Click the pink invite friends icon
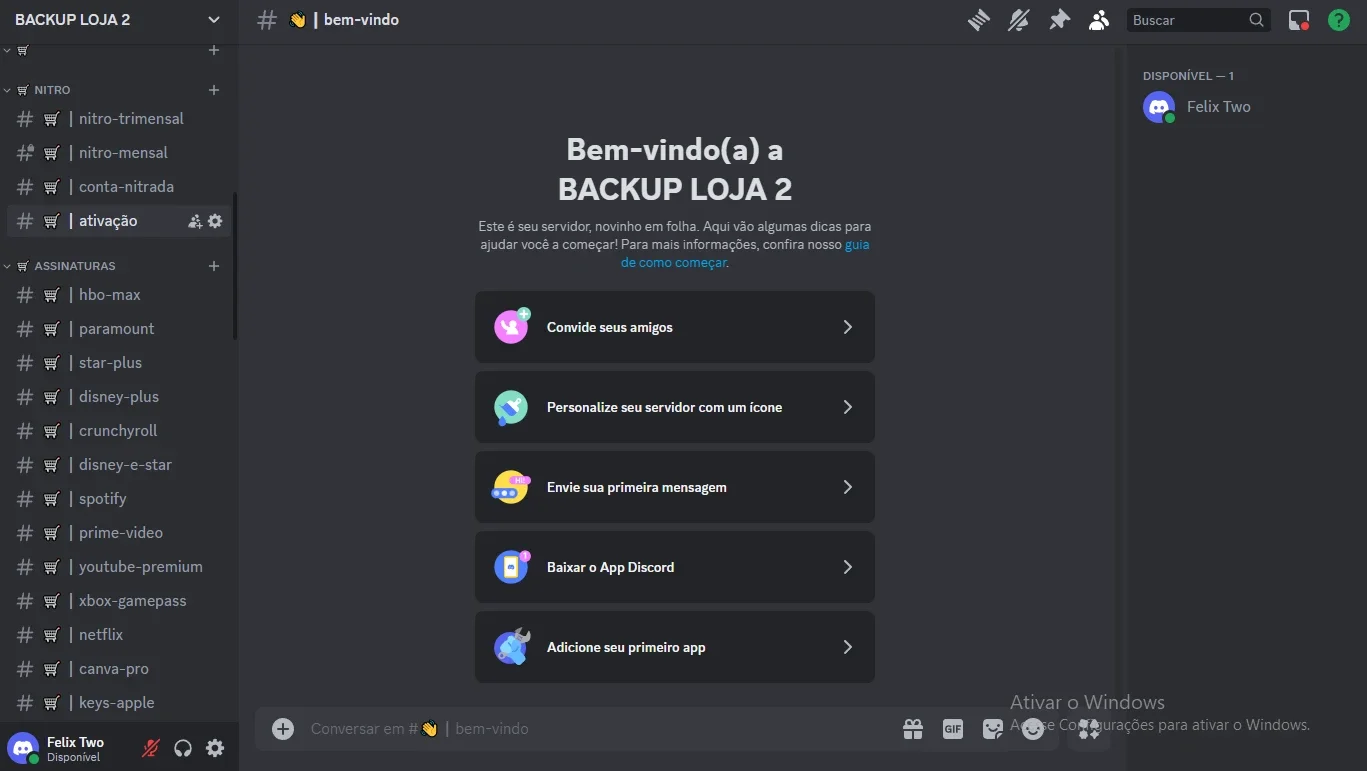This screenshot has height=771, width=1367. click(512, 327)
